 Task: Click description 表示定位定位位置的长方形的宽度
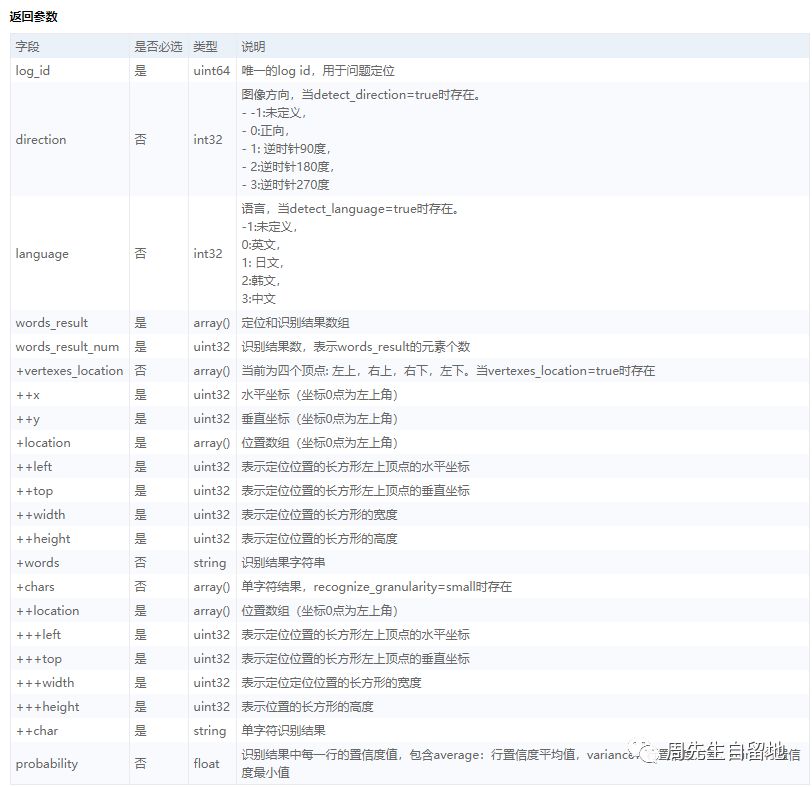331,682
